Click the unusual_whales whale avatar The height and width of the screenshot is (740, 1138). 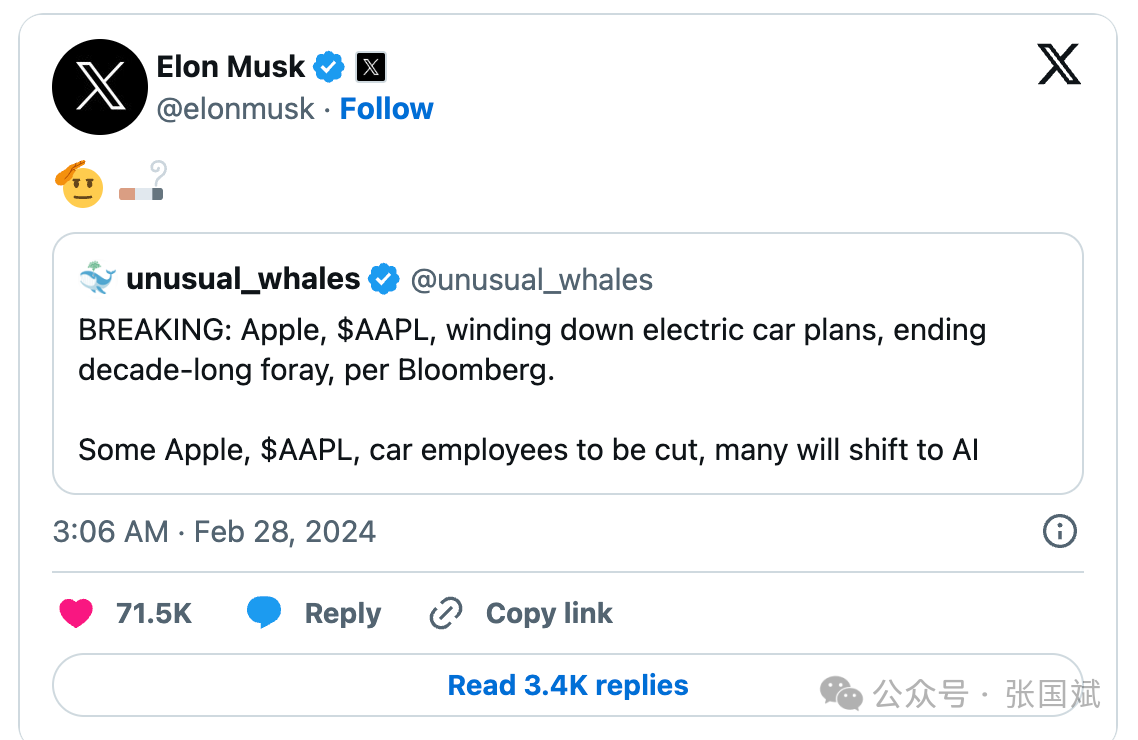pyautogui.click(x=97, y=278)
